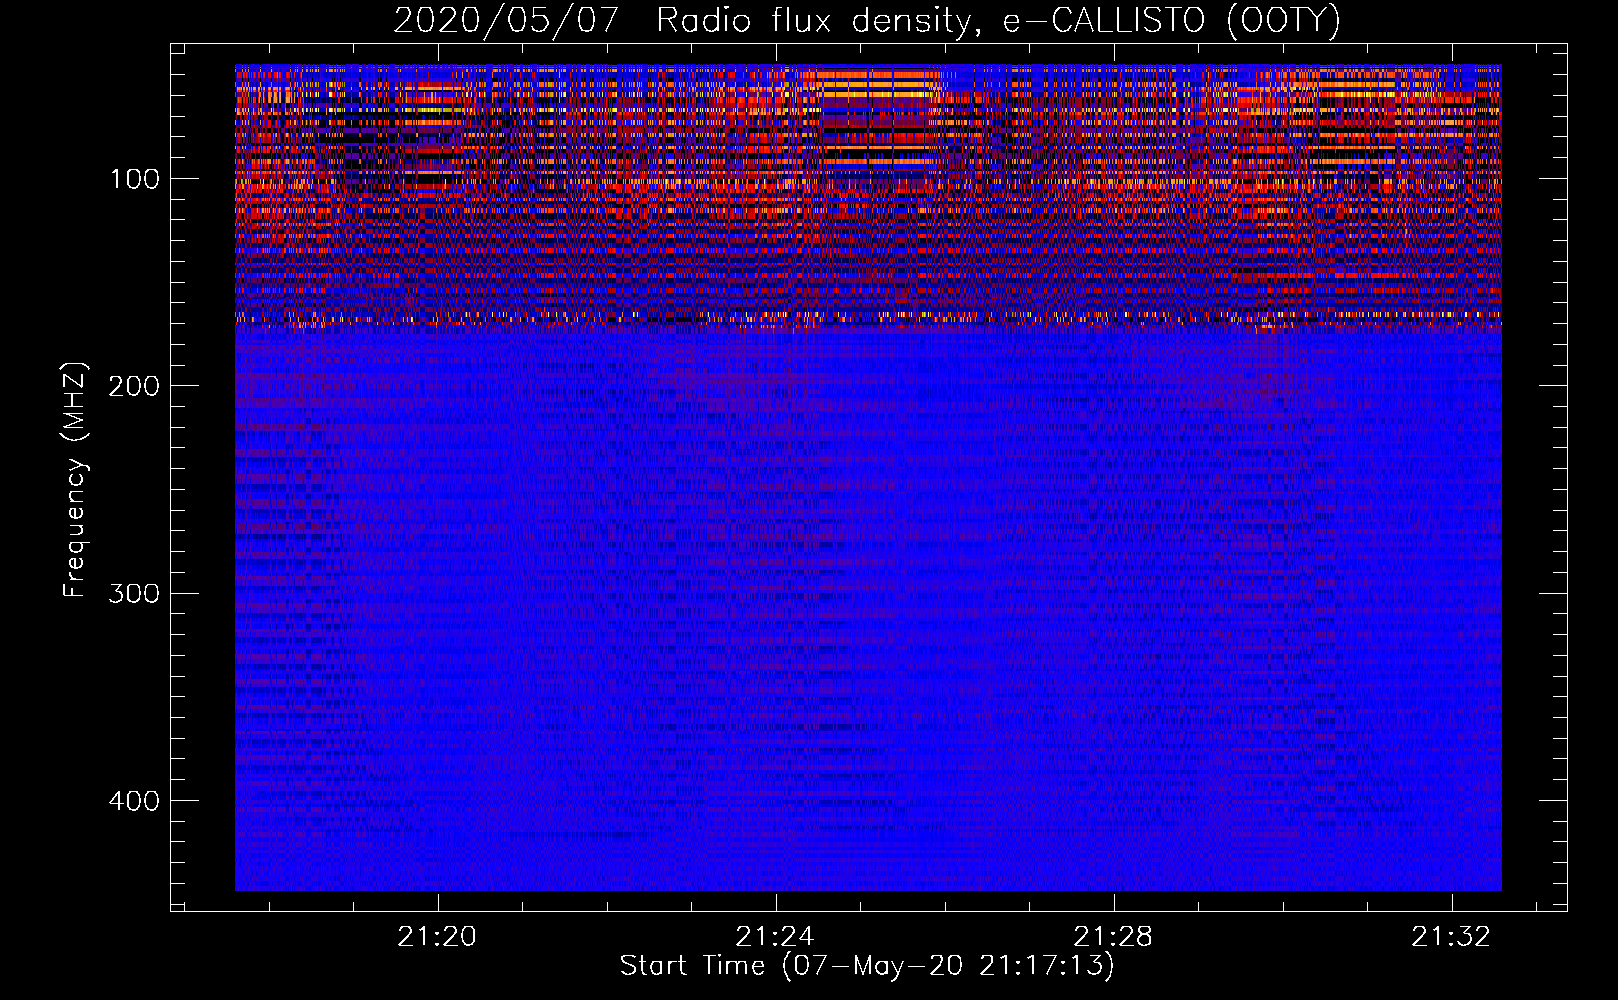Viewport: 1618px width, 1000px height.
Task: Click the 21:24 time tick label
Action: (x=775, y=936)
